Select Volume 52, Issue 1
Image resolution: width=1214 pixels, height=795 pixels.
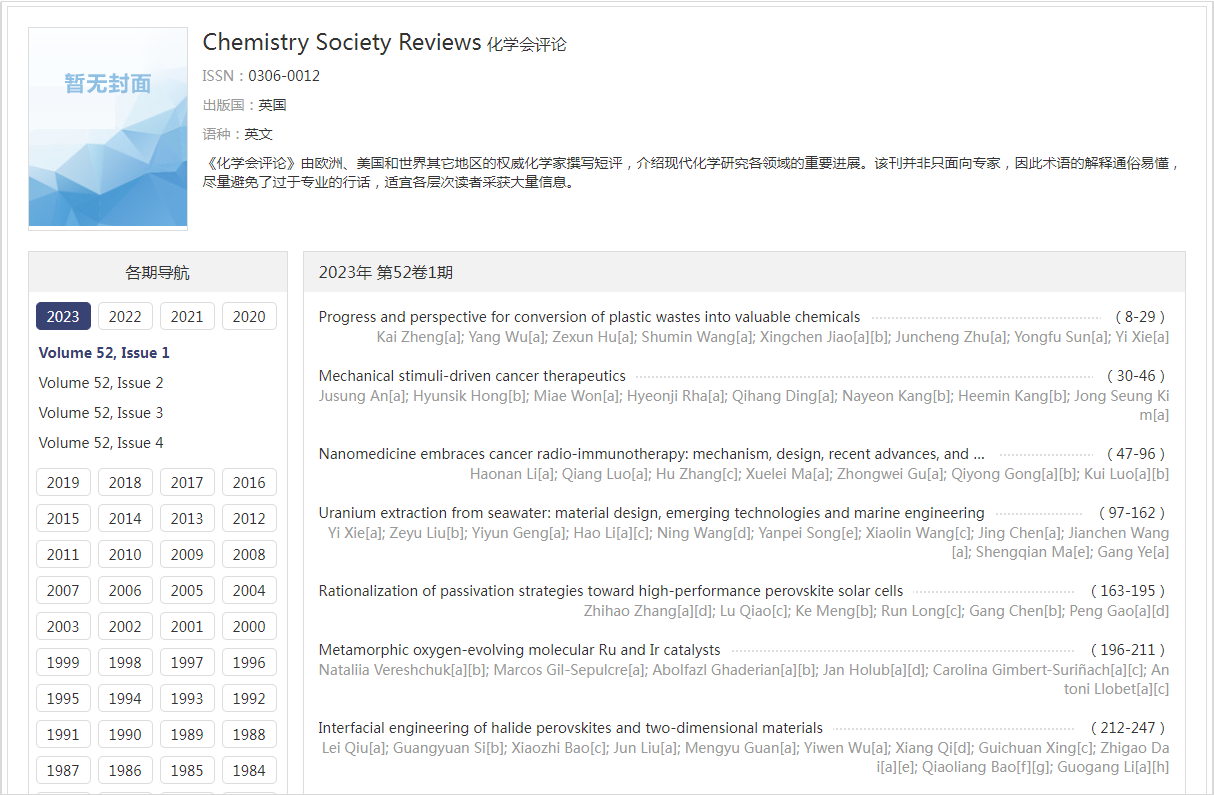(x=104, y=353)
